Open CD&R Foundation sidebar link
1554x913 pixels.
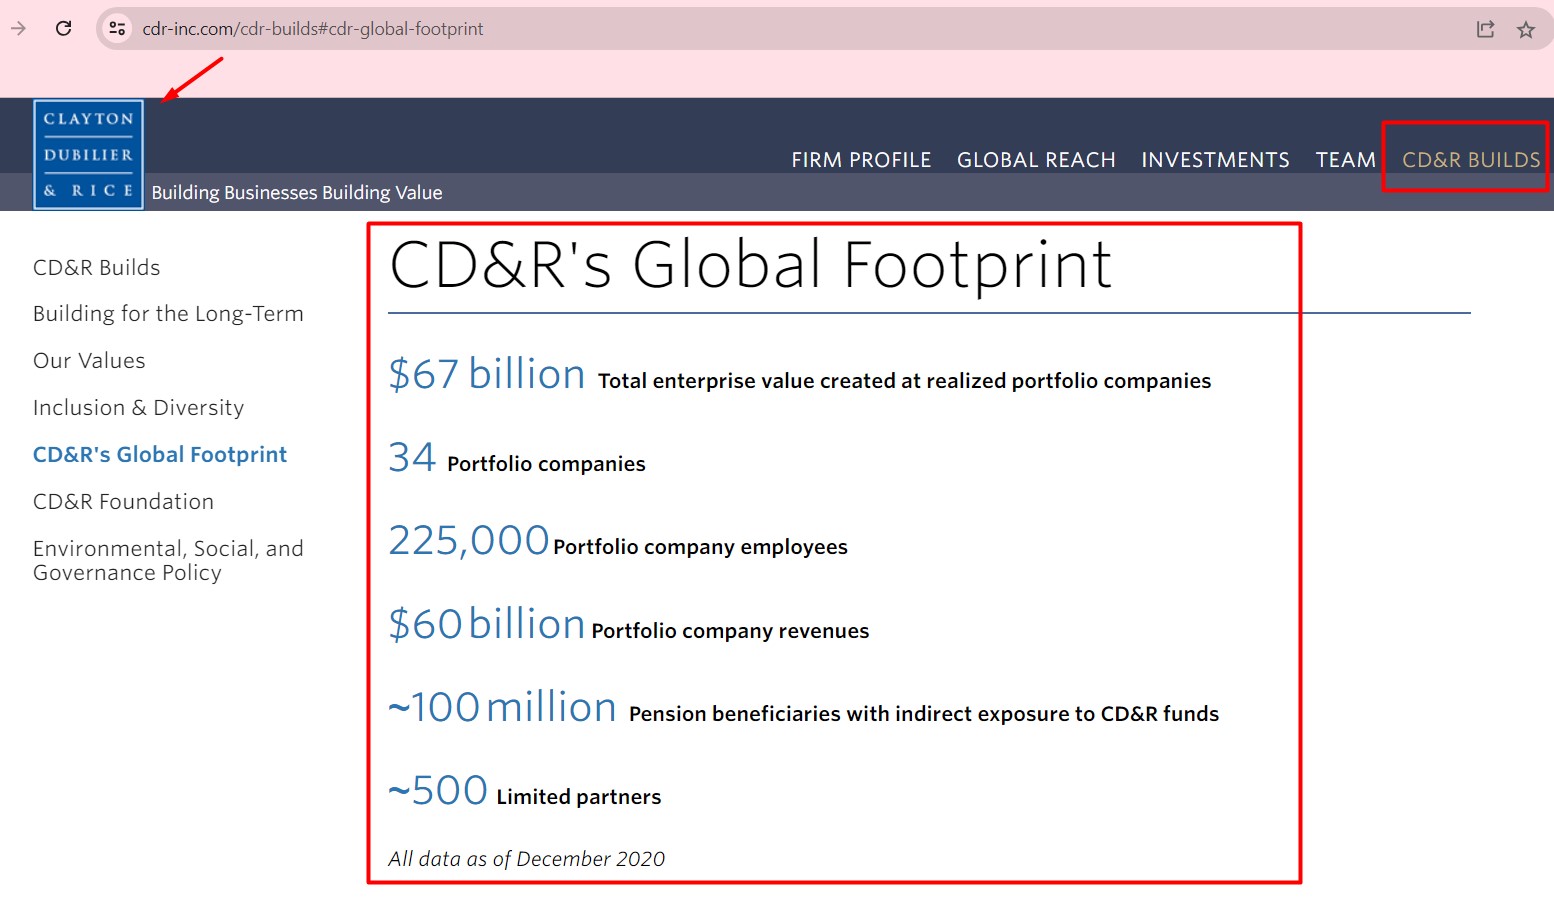(x=123, y=502)
